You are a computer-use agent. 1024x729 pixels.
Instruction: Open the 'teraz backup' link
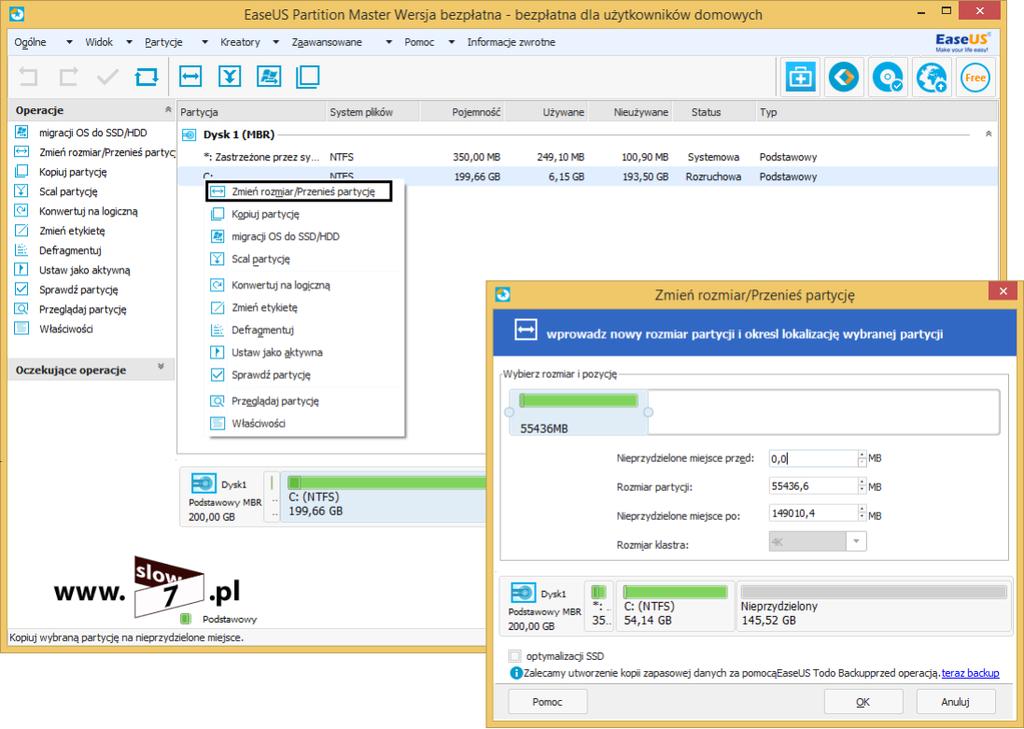click(x=970, y=673)
